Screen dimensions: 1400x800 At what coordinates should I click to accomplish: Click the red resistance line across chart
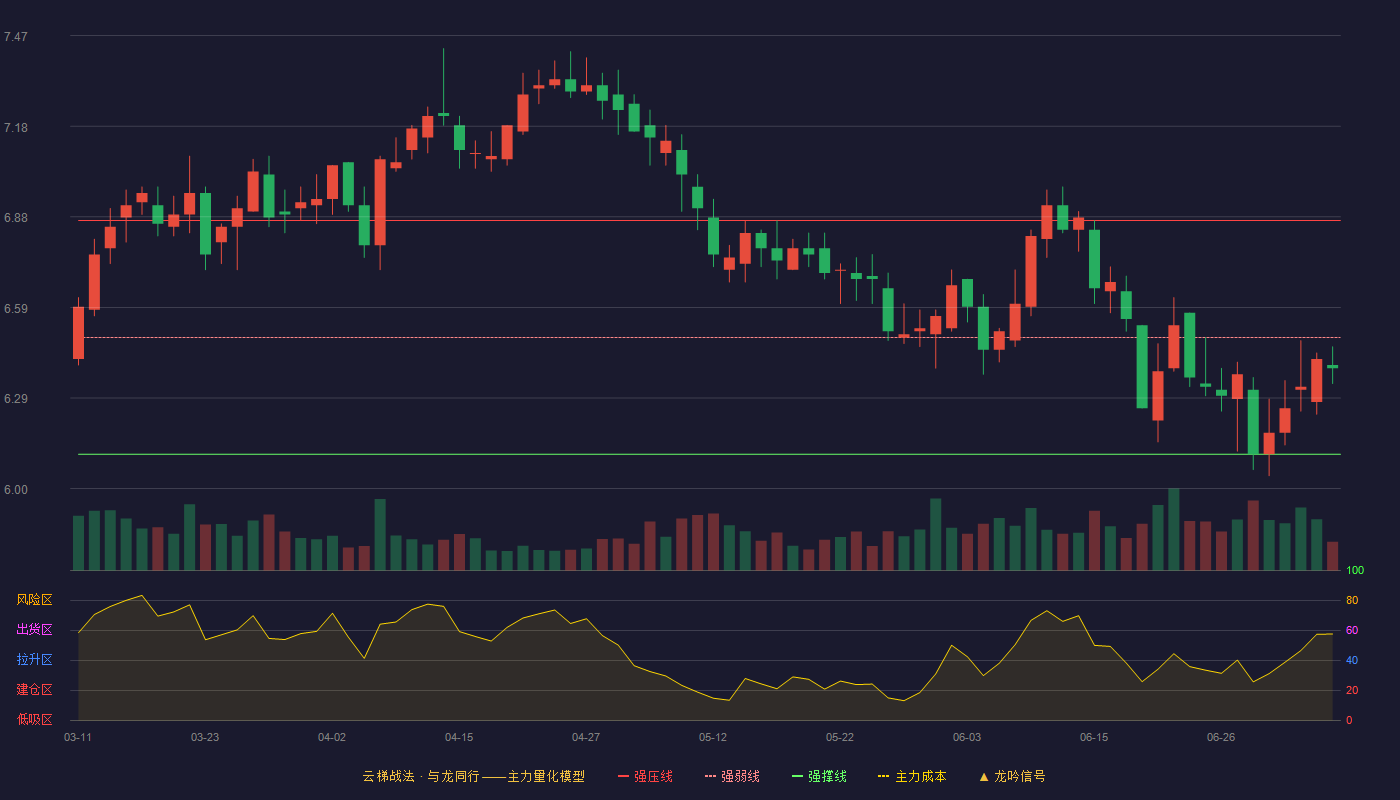coord(709,220)
